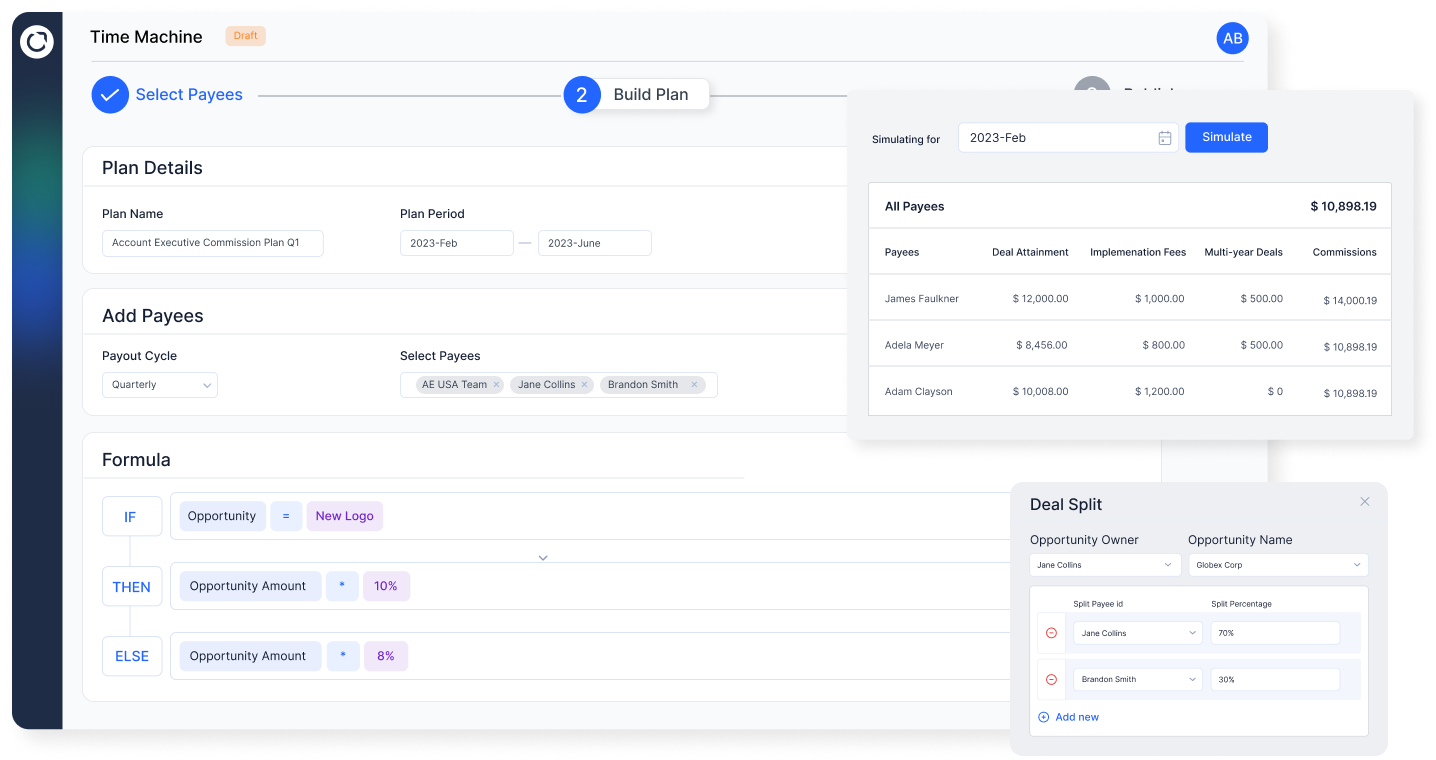
Task: Click the Select Payees completed checkmark
Action: tap(110, 94)
